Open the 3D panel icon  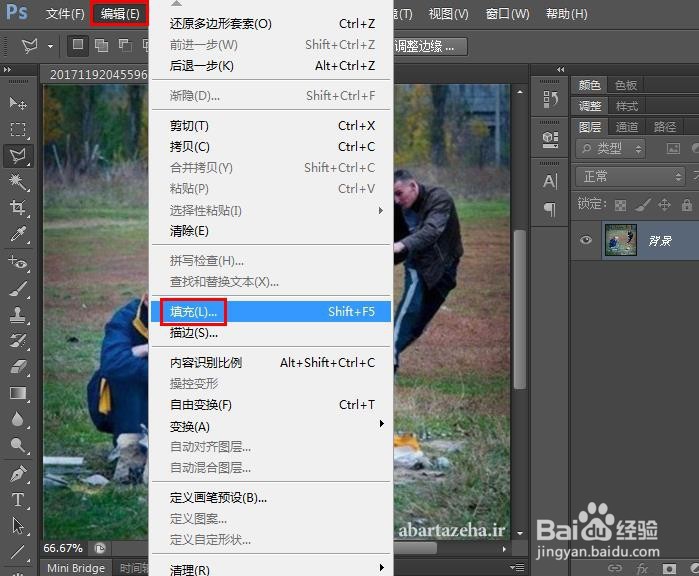tap(550, 140)
